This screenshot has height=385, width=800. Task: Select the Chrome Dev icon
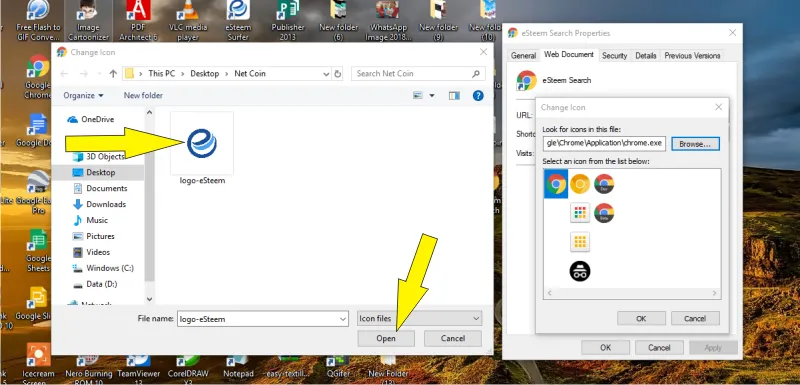coord(604,184)
